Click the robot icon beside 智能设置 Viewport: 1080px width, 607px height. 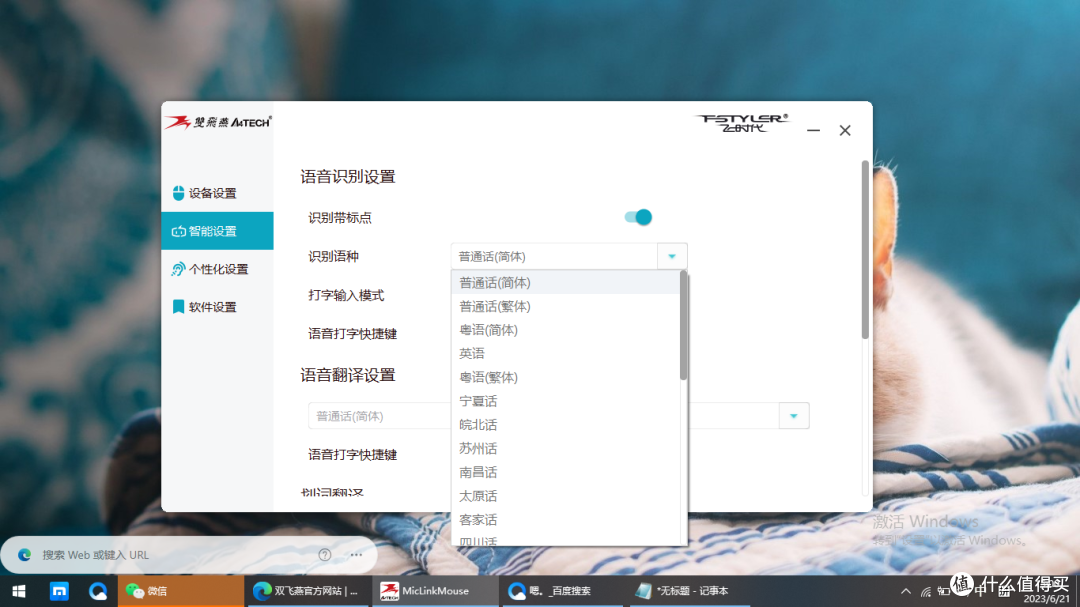click(x=178, y=232)
